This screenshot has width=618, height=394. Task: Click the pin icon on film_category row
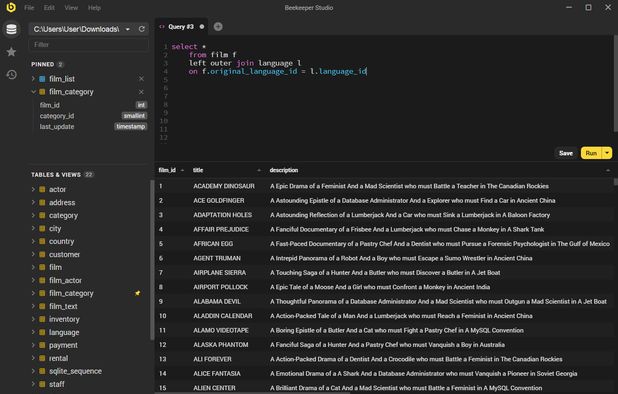click(x=138, y=293)
